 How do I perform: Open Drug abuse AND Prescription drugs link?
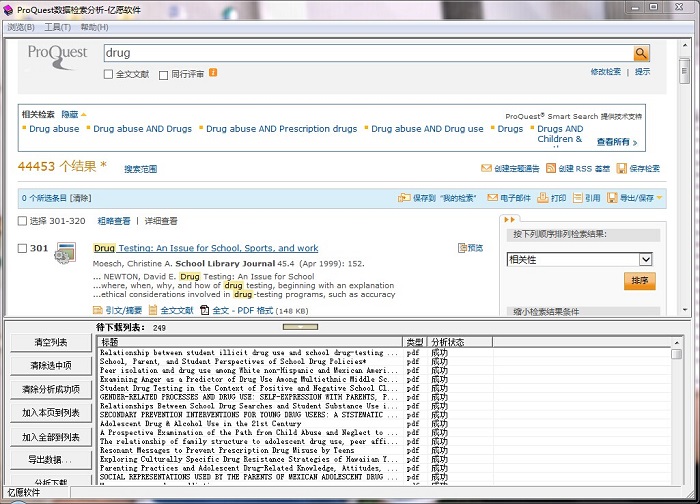click(282, 129)
